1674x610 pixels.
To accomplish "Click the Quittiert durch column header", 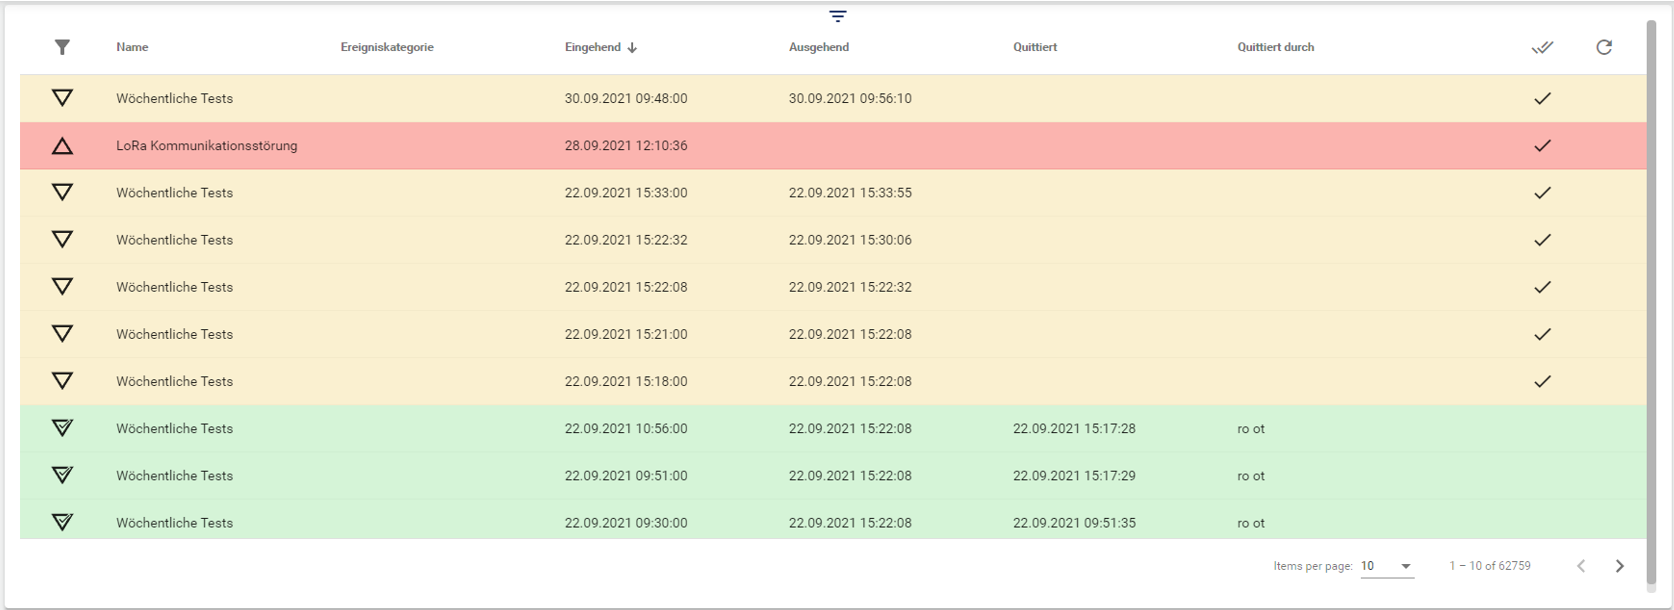I will click(x=1275, y=47).
